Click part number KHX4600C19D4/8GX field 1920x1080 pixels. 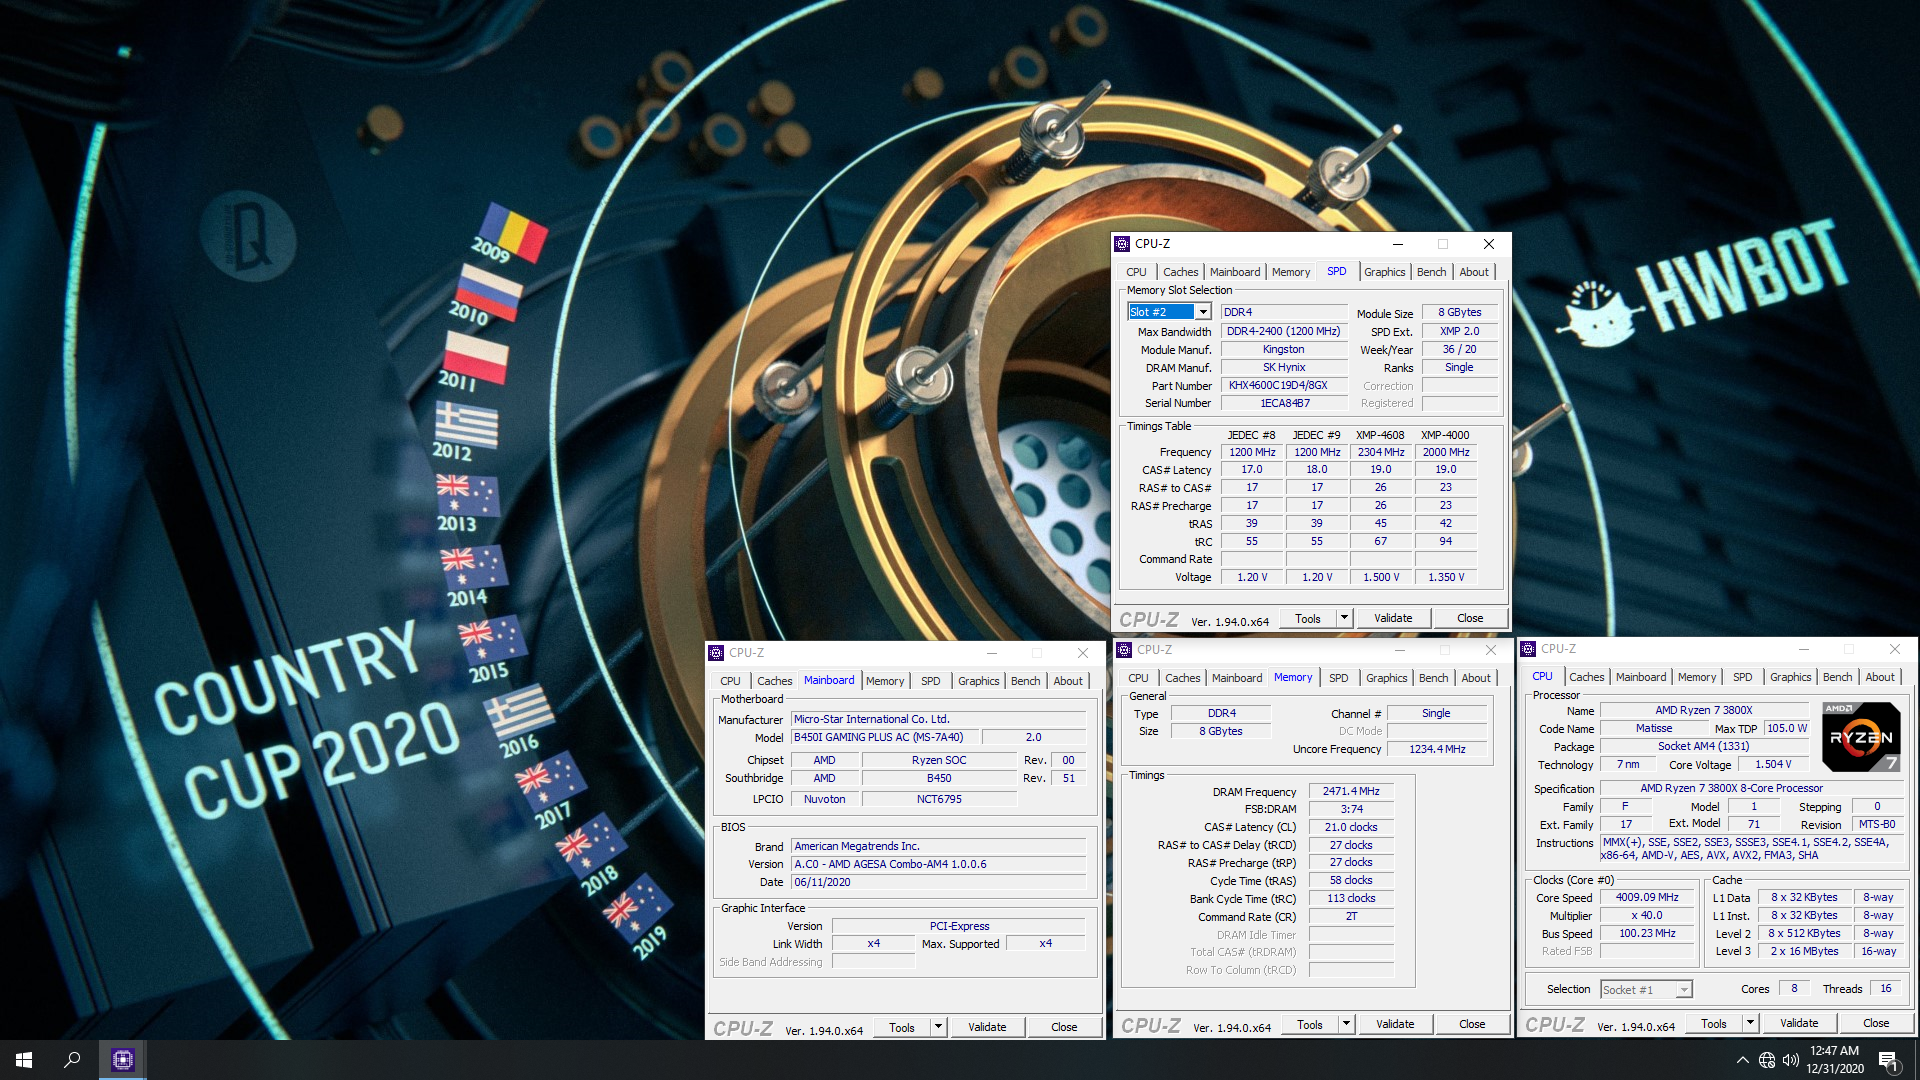tap(1284, 386)
